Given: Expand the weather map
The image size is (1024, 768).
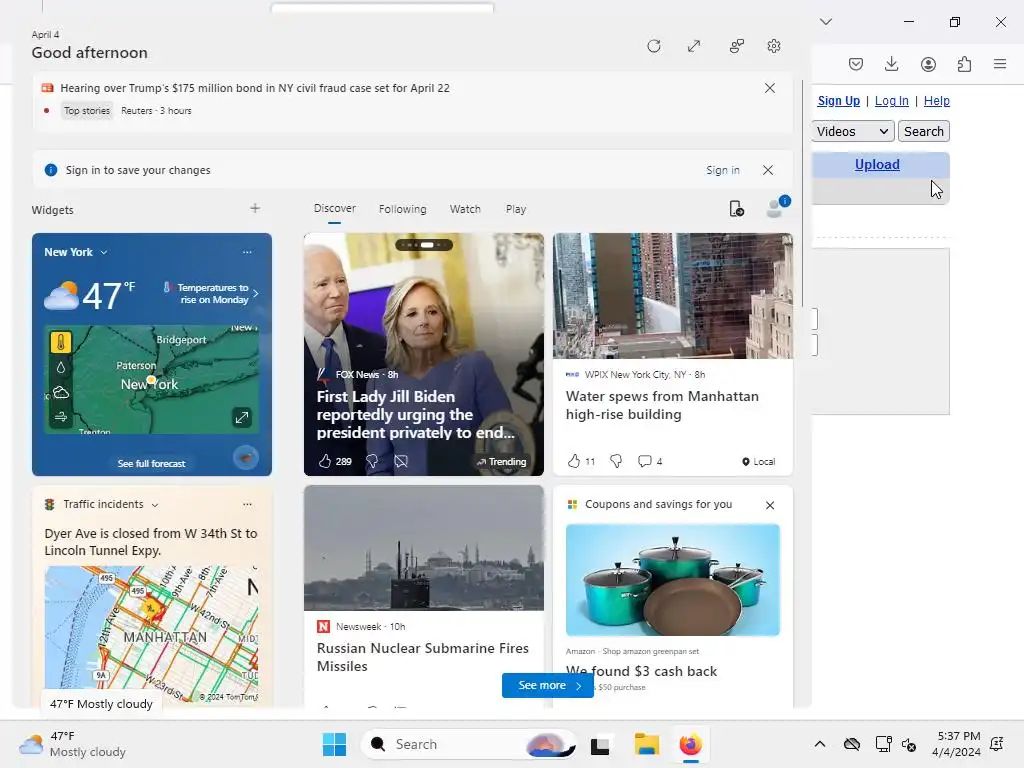Looking at the screenshot, I should tap(242, 417).
